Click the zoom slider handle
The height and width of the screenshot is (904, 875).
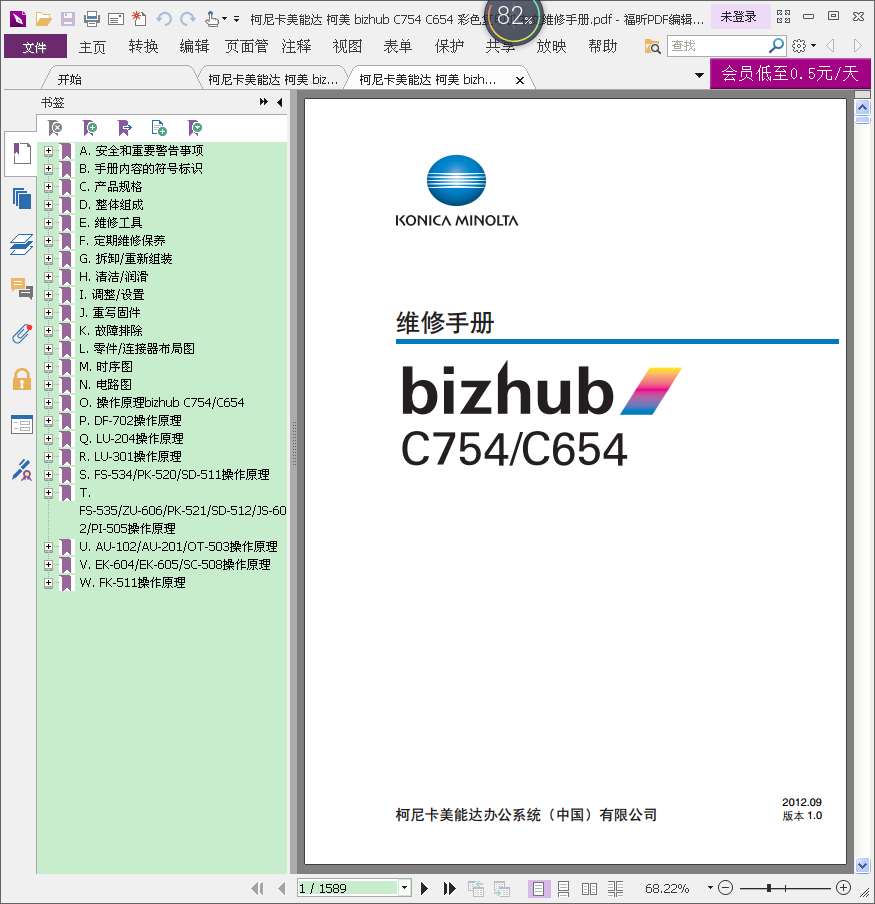pos(768,888)
